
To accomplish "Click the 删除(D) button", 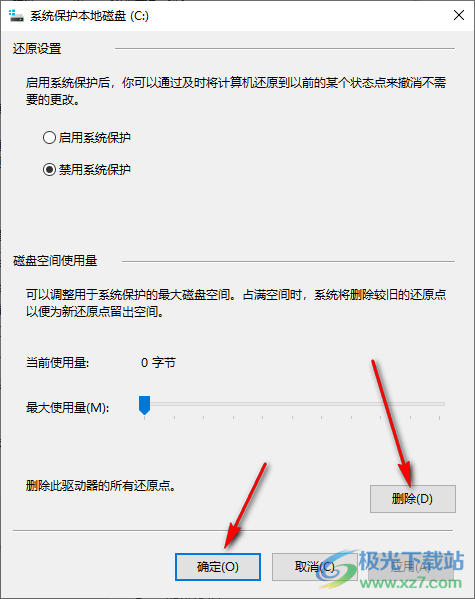I will coord(413,499).
